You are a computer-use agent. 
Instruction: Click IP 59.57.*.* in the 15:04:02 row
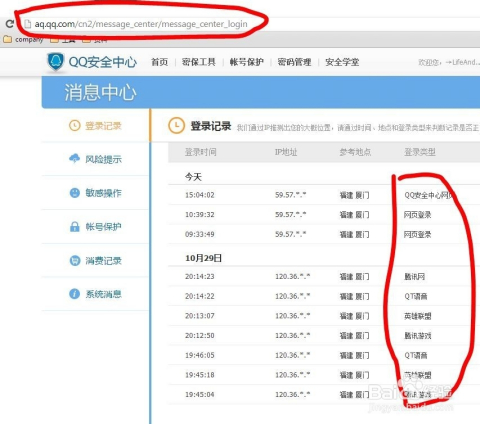291,195
